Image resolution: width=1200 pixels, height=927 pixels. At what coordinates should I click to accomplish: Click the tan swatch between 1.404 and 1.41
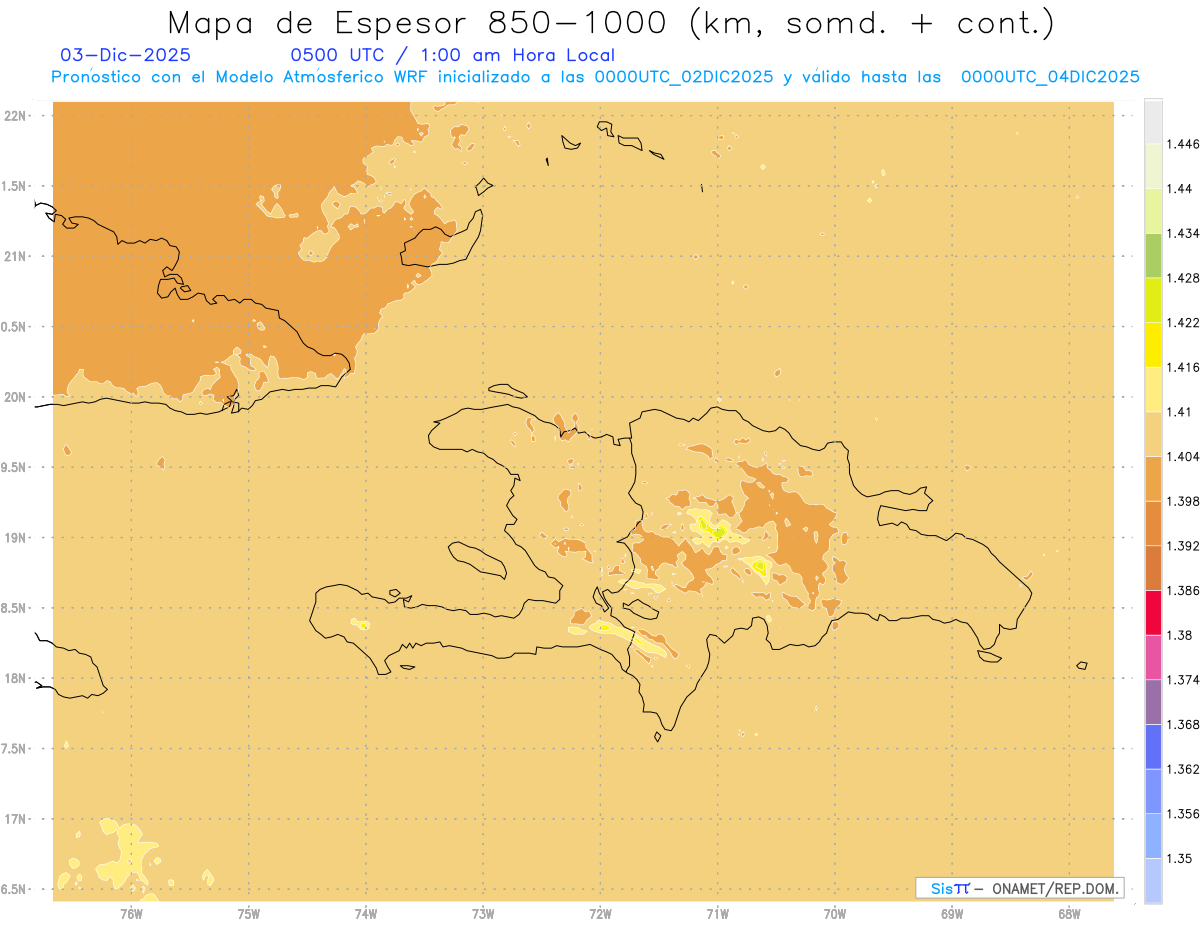1153,433
